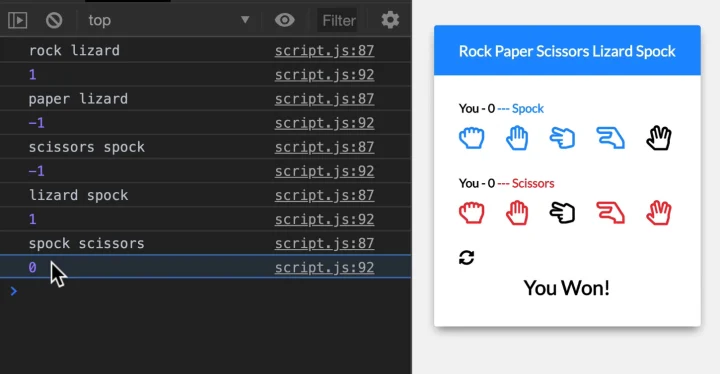
Task: Toggle the live expression eye icon
Action: pos(285,20)
